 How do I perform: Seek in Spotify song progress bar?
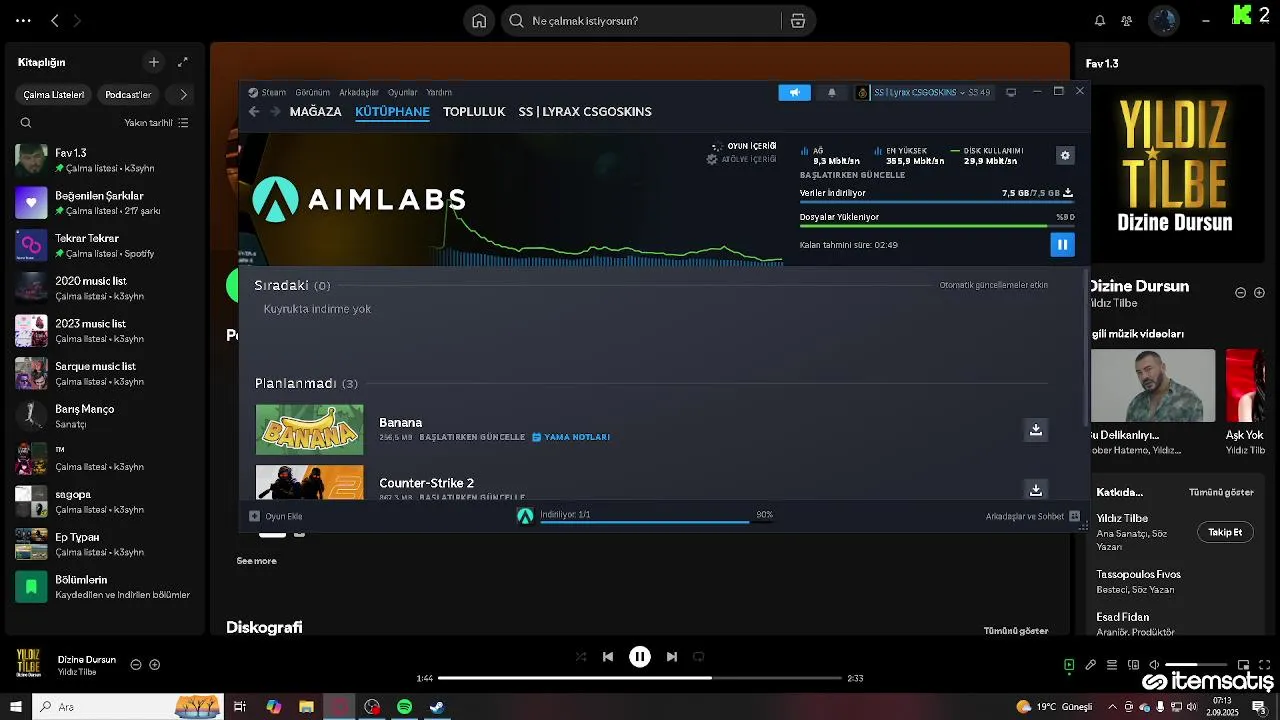click(640, 678)
